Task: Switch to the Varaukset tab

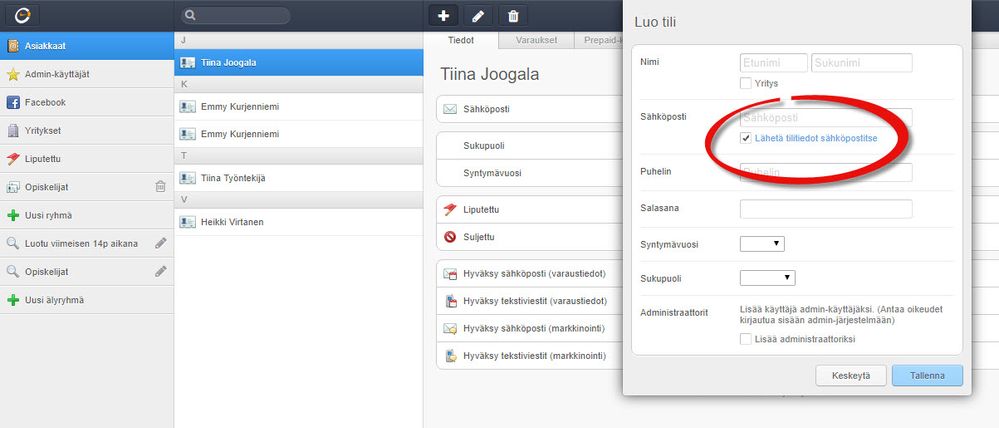Action: click(x=536, y=40)
